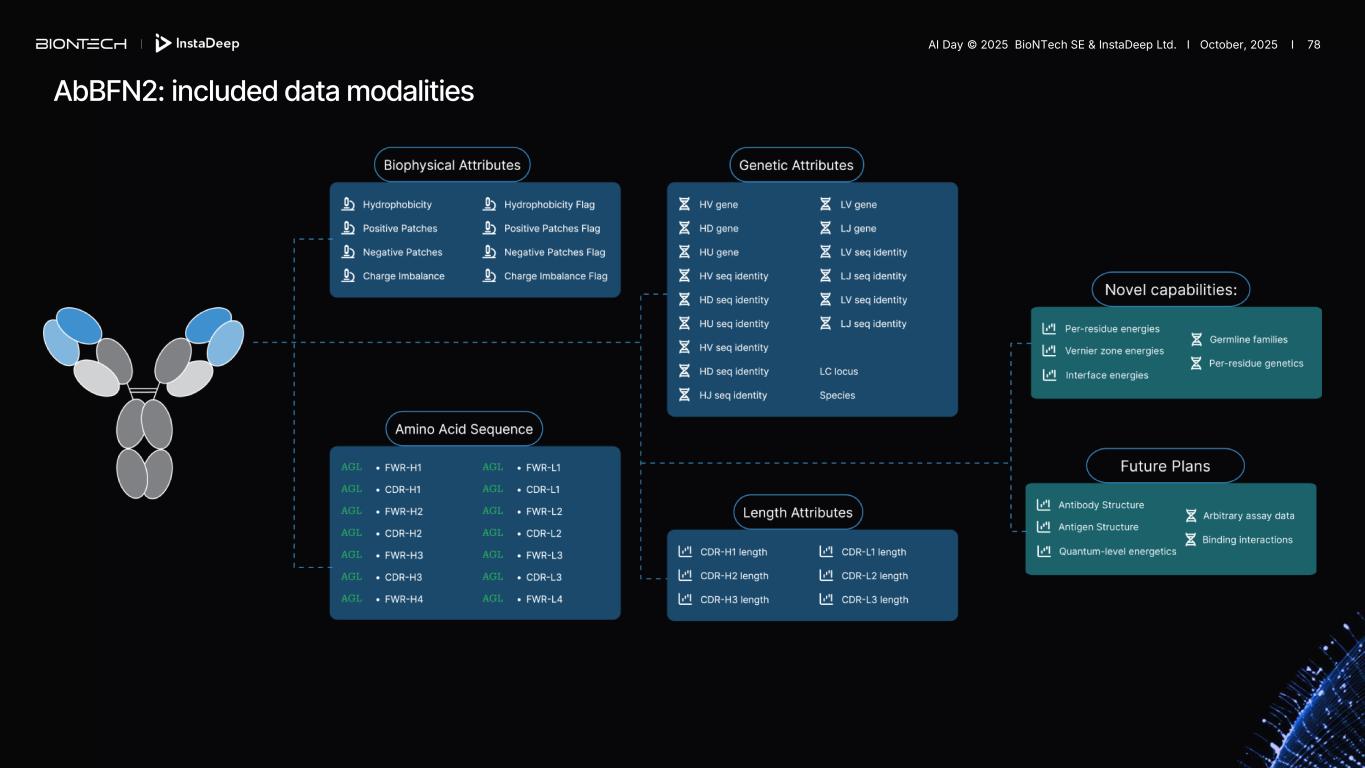Viewport: 1365px width, 768px height.
Task: Click the chart icon beside CDR-H1 length
Action: click(x=685, y=552)
